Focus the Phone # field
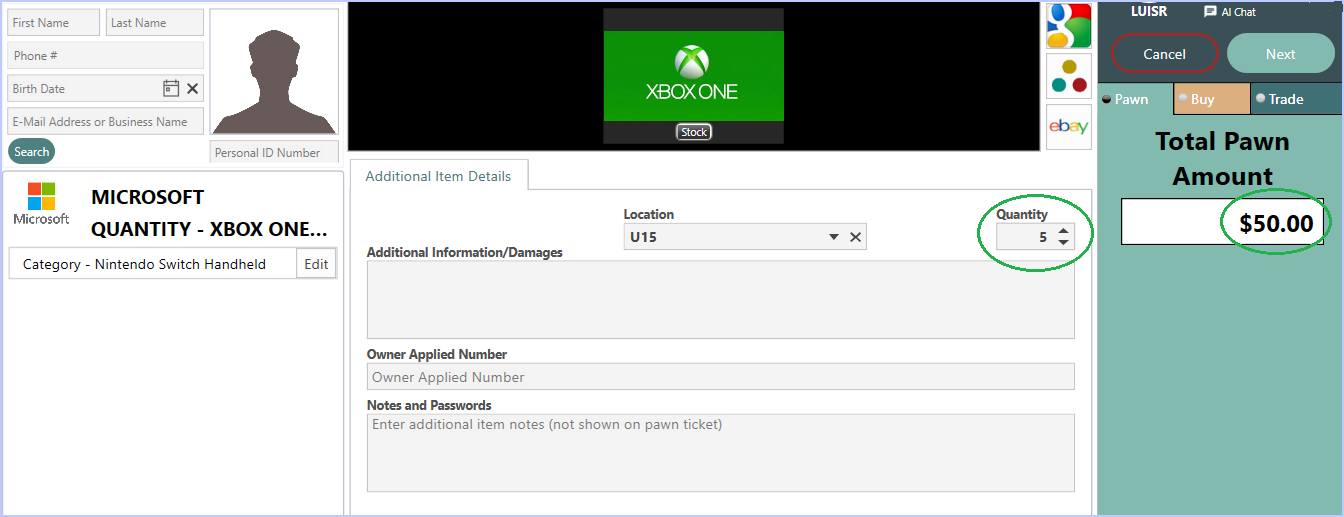The width and height of the screenshot is (1344, 517). pyautogui.click(x=106, y=55)
